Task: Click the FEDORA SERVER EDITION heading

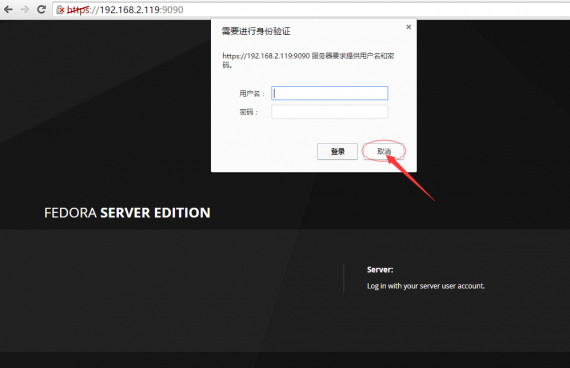Action: [x=127, y=213]
